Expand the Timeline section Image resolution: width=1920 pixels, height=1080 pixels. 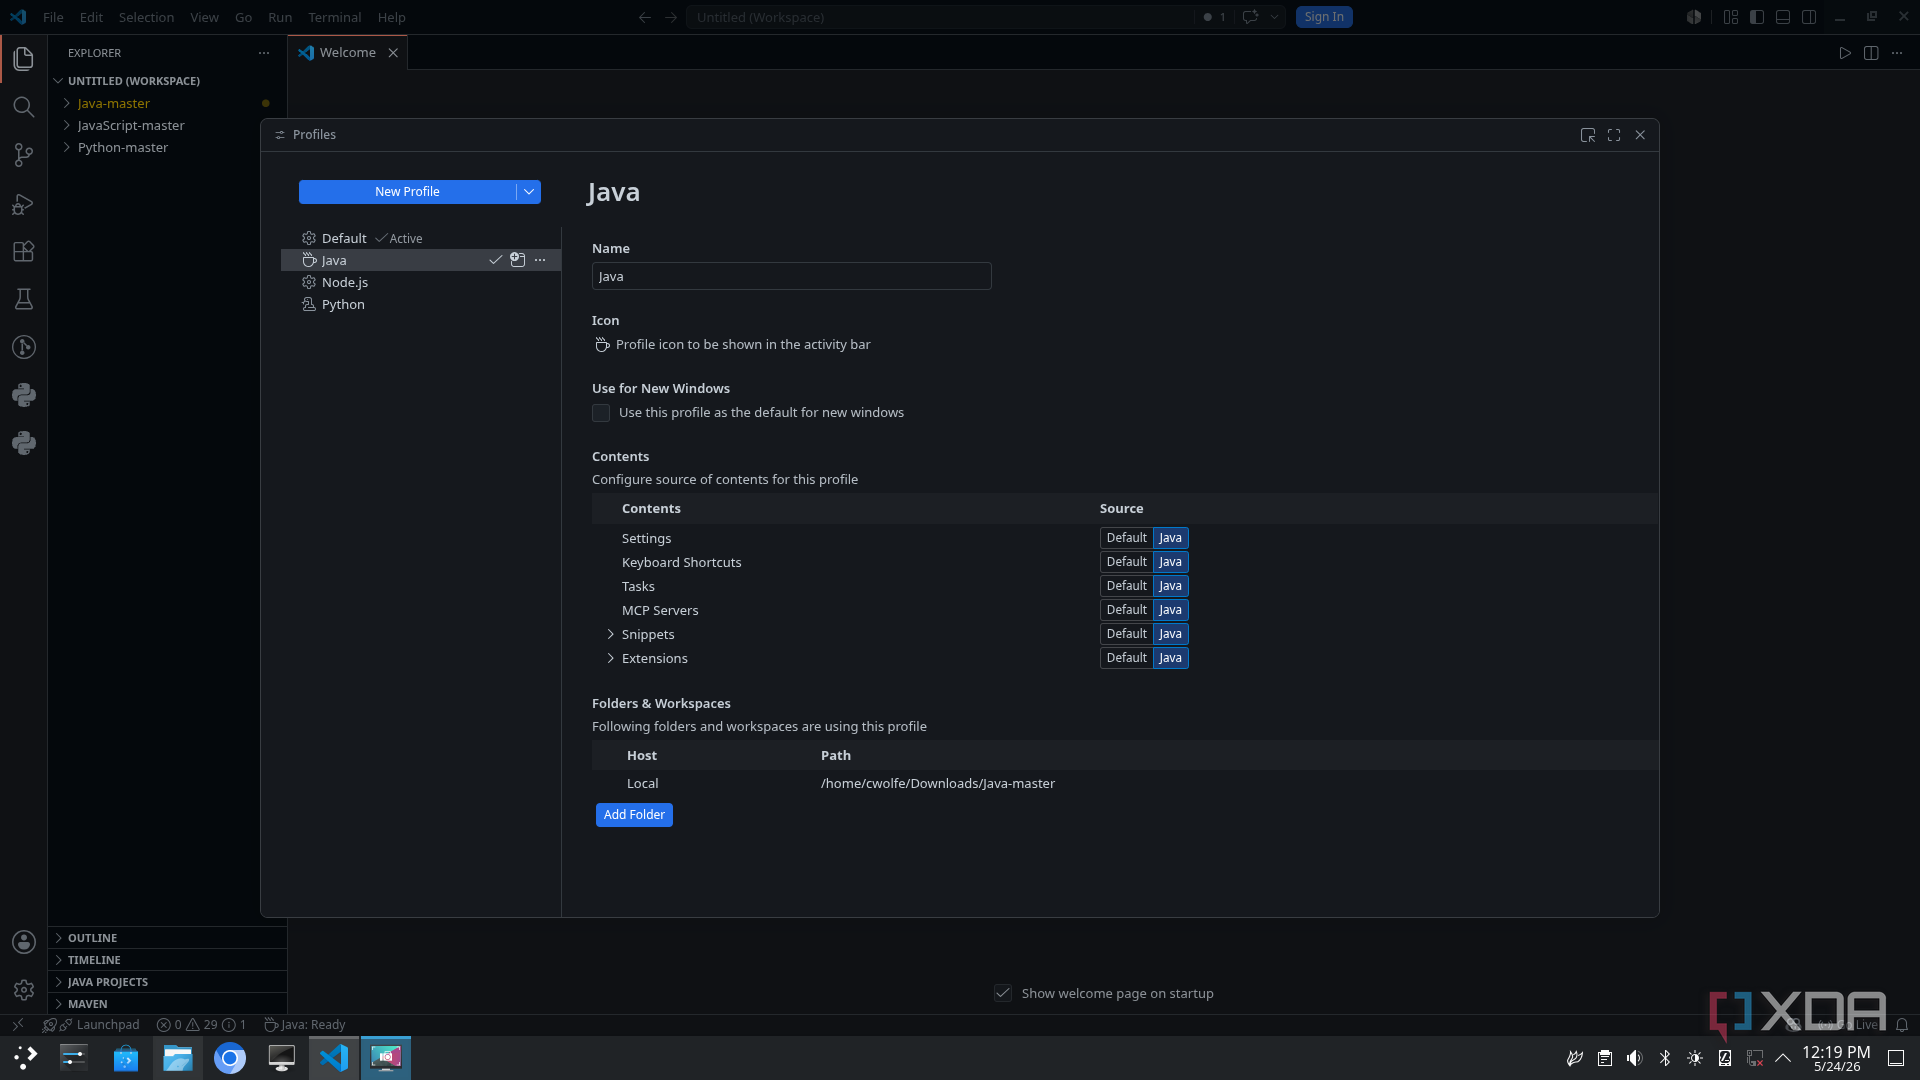(168, 960)
